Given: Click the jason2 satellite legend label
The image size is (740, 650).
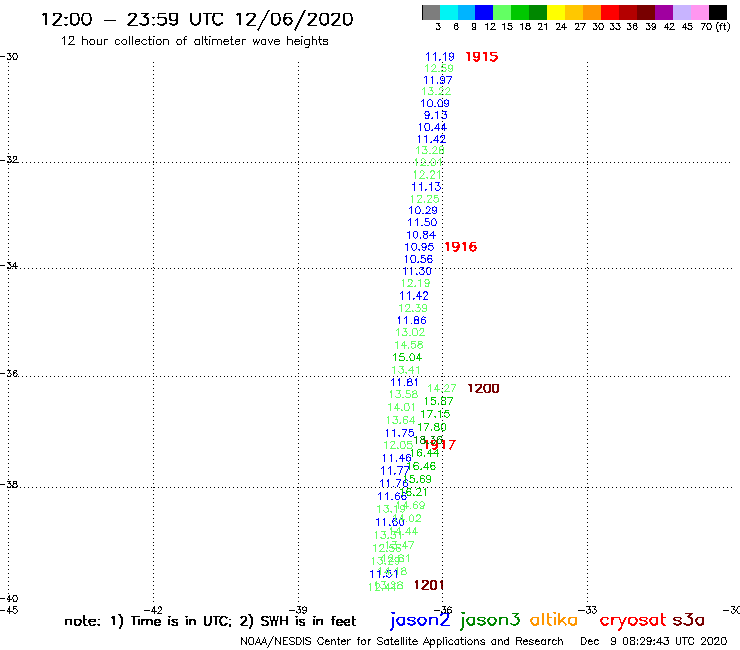Looking at the screenshot, I should pyautogui.click(x=420, y=620).
